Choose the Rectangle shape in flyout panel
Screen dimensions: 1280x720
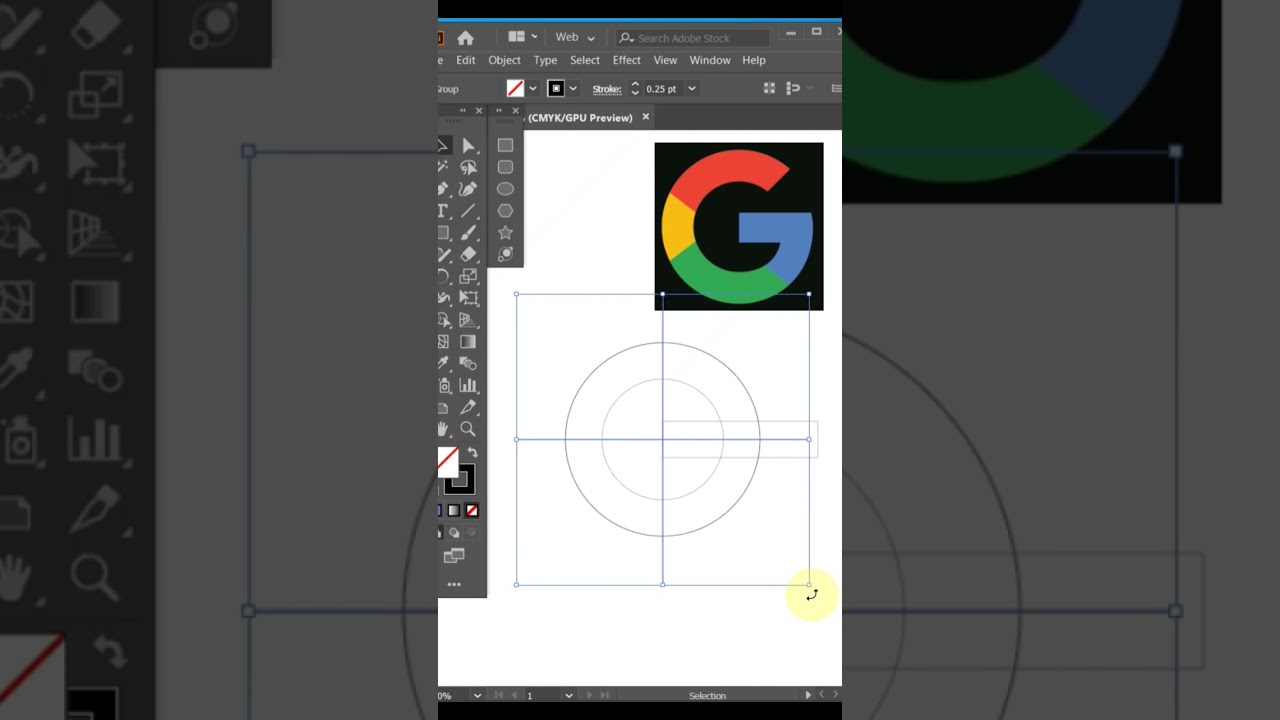505,145
